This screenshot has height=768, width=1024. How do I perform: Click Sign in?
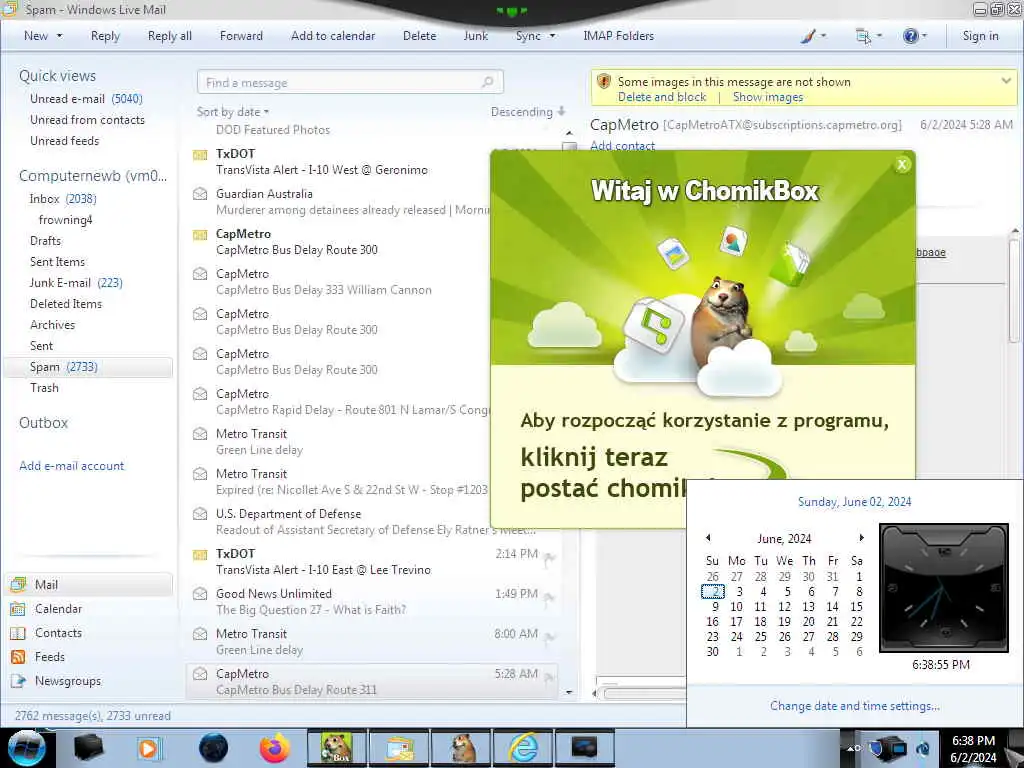tap(980, 36)
